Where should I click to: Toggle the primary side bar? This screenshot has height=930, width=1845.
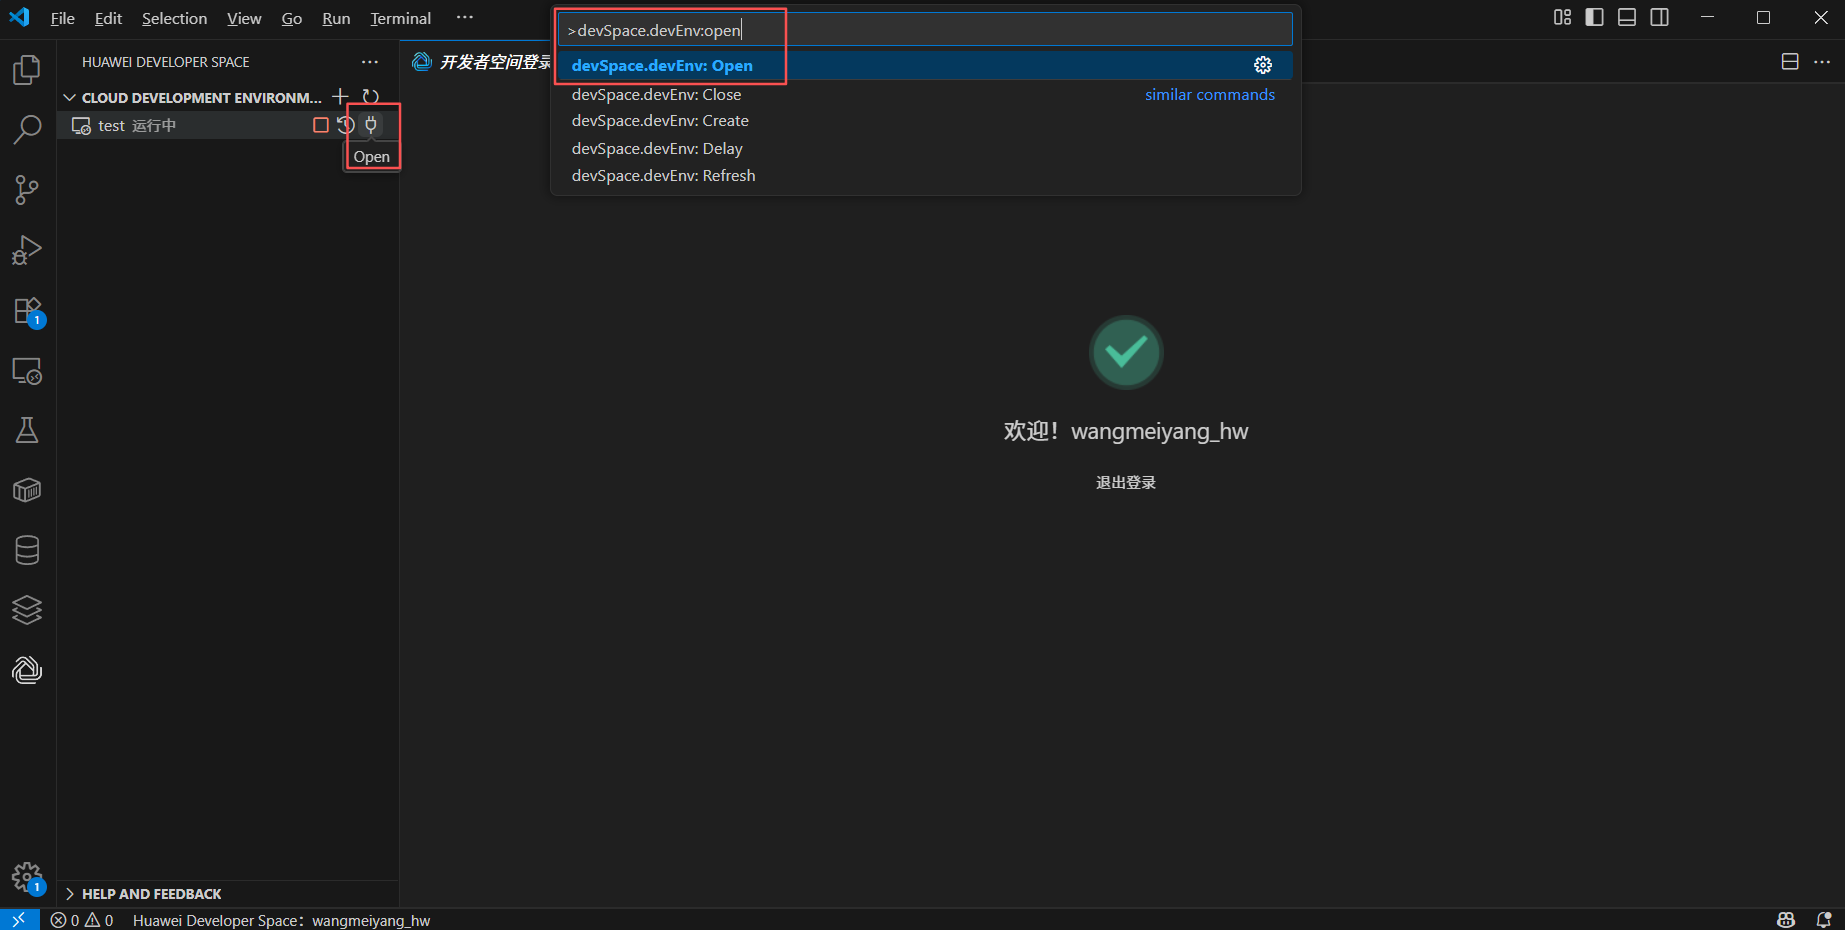pyautogui.click(x=1594, y=17)
